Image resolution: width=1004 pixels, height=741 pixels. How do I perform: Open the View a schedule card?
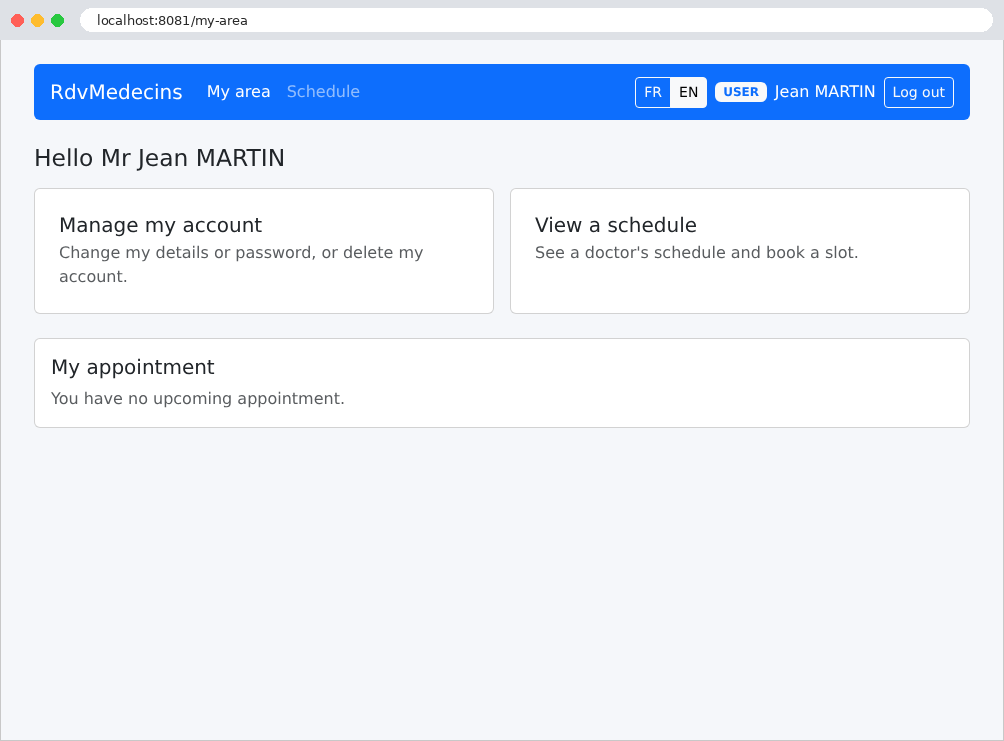click(x=740, y=251)
